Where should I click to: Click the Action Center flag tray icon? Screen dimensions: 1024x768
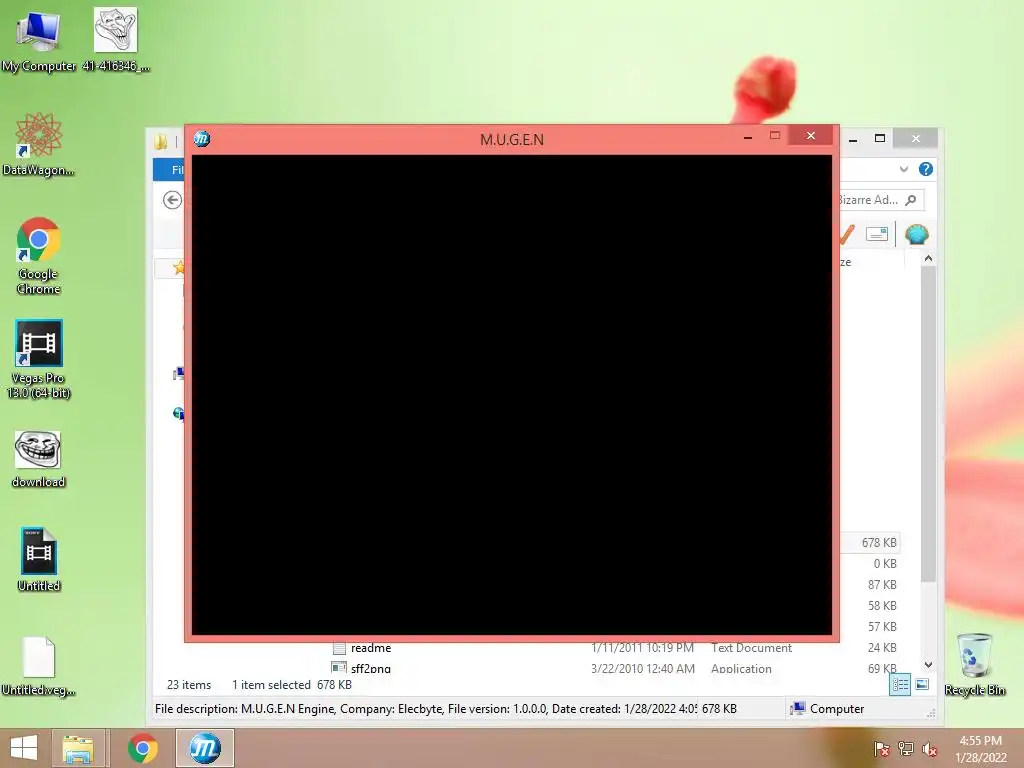pos(881,748)
